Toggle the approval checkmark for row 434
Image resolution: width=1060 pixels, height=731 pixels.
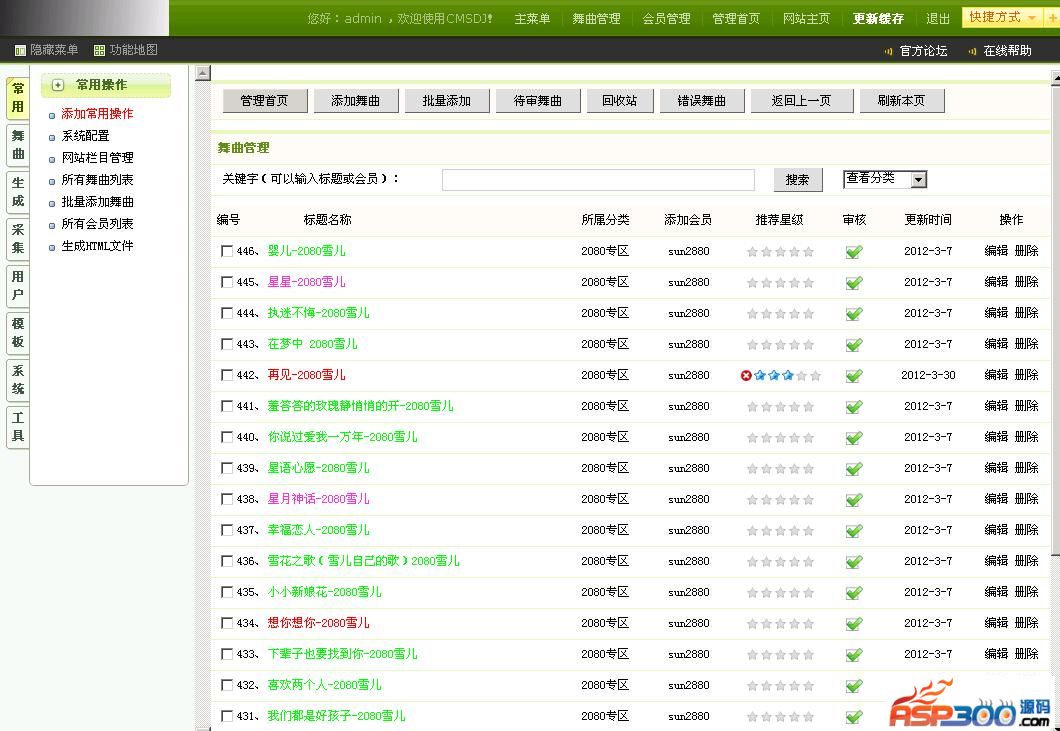(854, 623)
